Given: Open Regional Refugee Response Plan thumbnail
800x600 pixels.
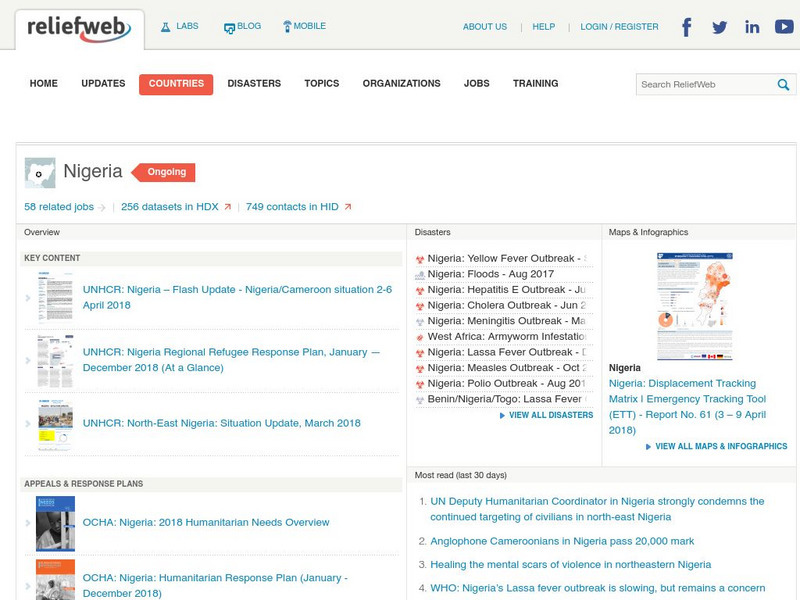Looking at the screenshot, I should 55,362.
